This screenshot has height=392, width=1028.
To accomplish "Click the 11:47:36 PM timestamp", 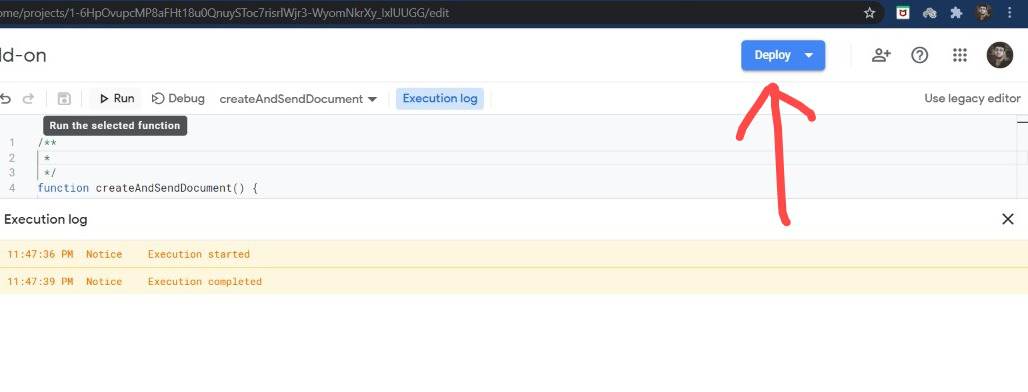I will click(x=41, y=254).
